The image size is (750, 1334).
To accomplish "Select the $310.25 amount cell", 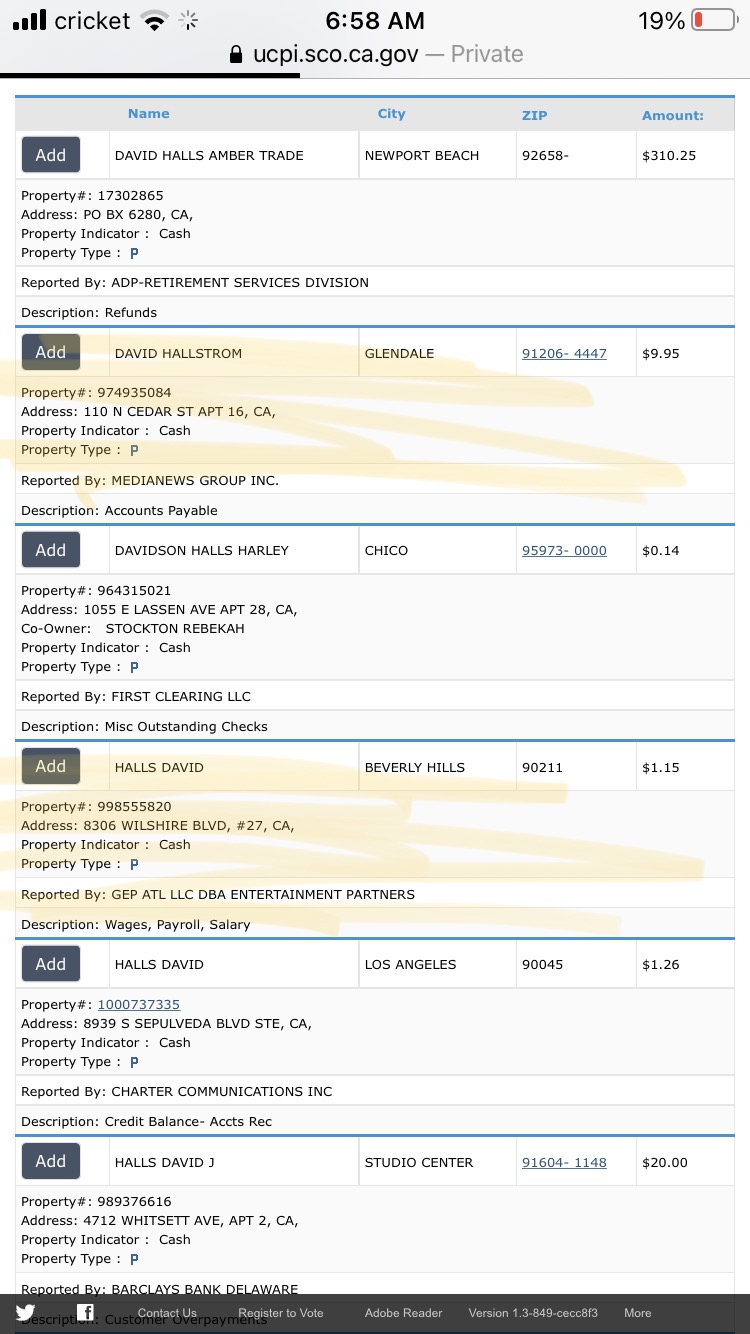I will click(x=685, y=155).
